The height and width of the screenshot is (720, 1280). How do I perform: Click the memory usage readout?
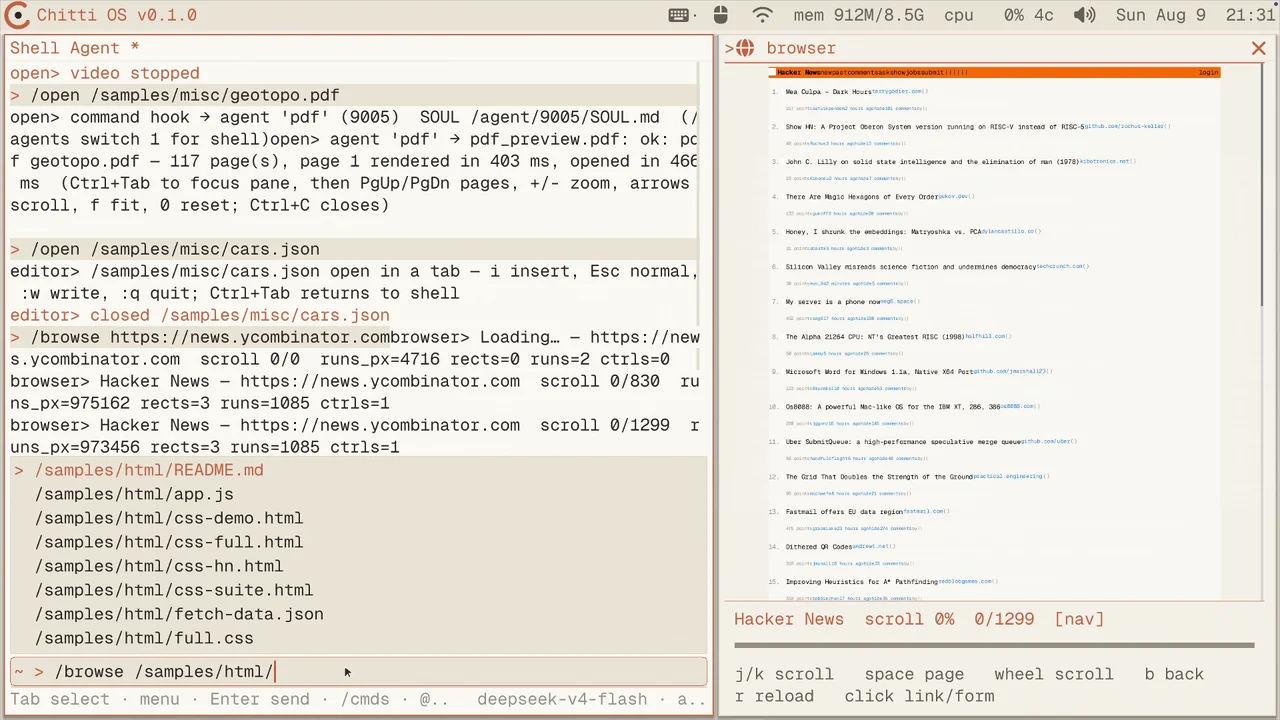(x=859, y=15)
